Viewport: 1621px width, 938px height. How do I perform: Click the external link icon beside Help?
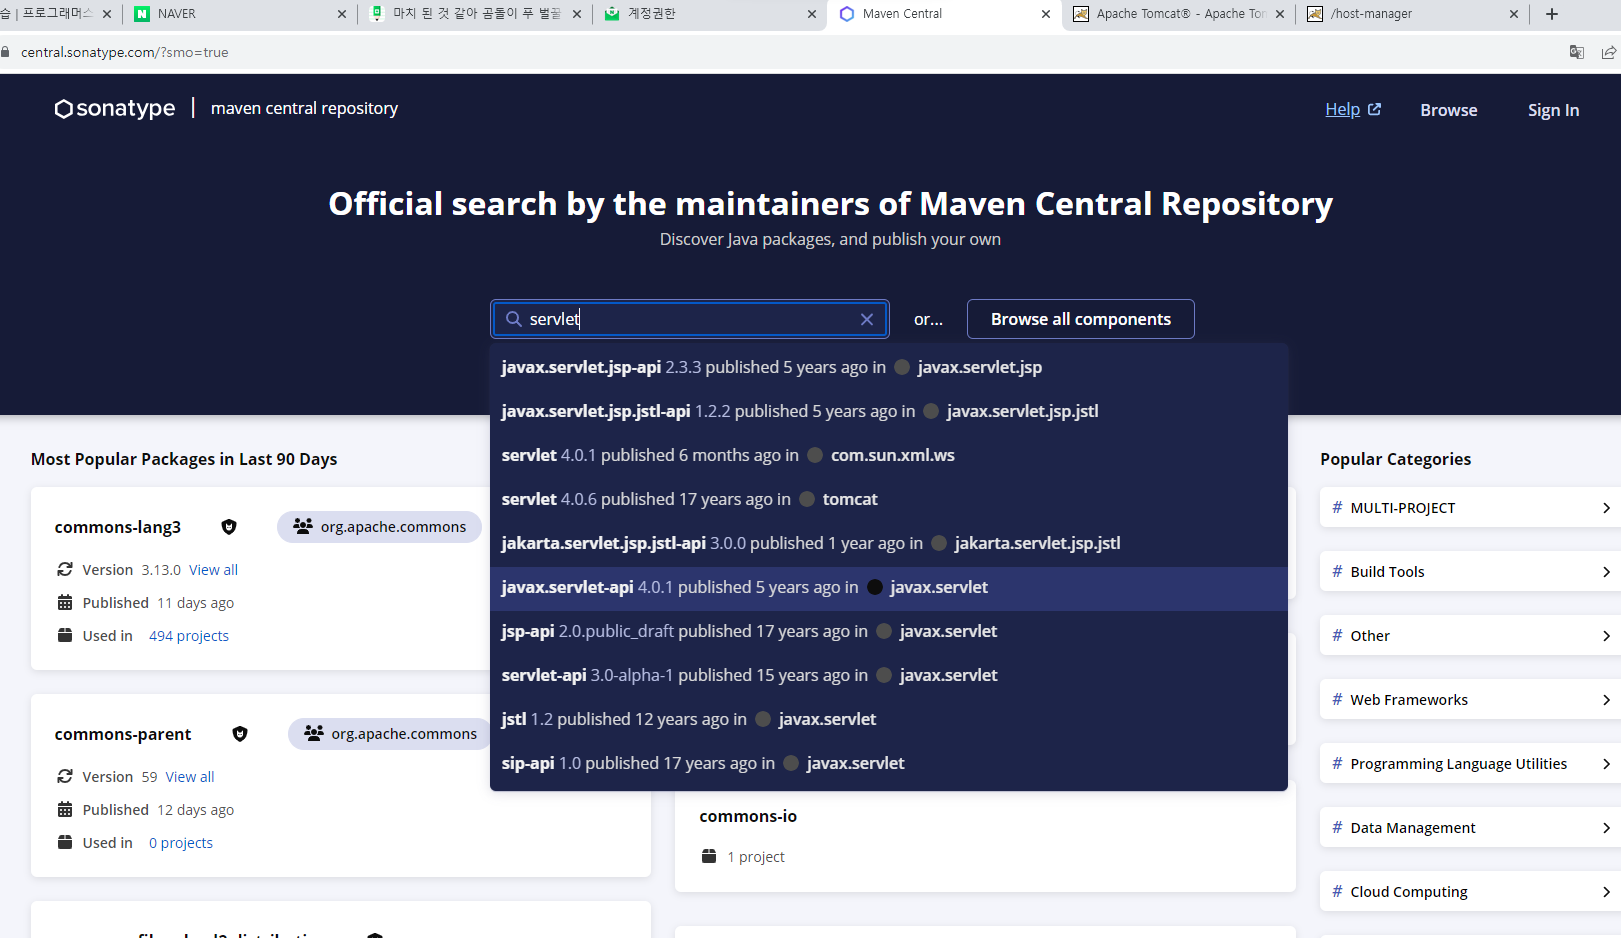1374,109
